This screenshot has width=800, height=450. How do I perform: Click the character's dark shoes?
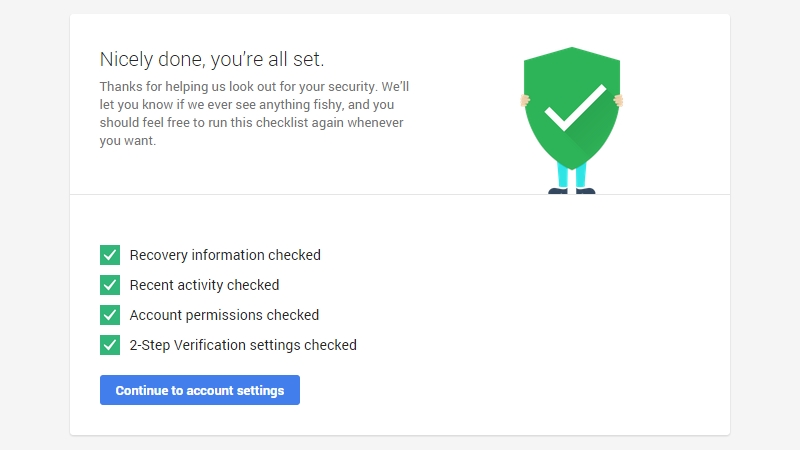pyautogui.click(x=571, y=191)
